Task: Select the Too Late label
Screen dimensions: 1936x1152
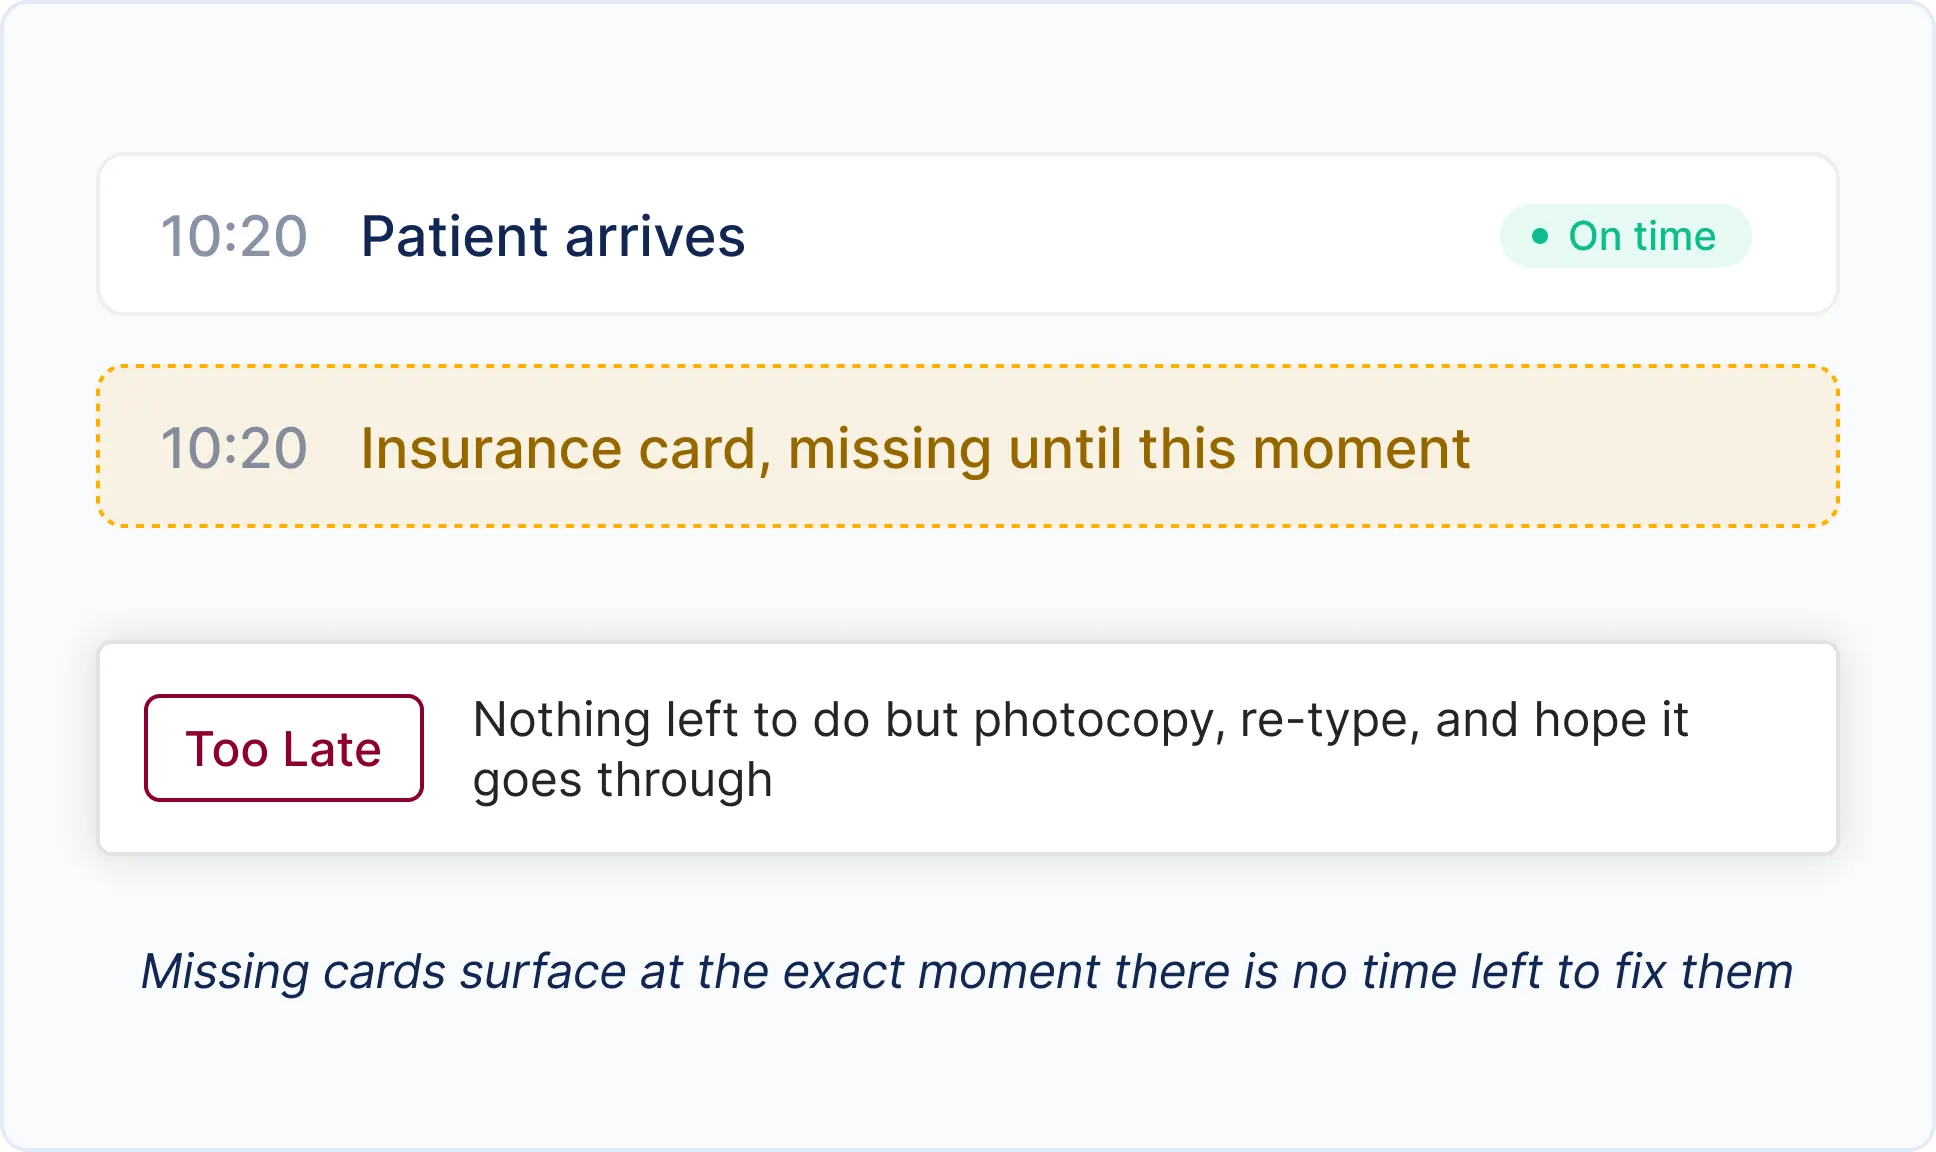Action: pyautogui.click(x=284, y=748)
